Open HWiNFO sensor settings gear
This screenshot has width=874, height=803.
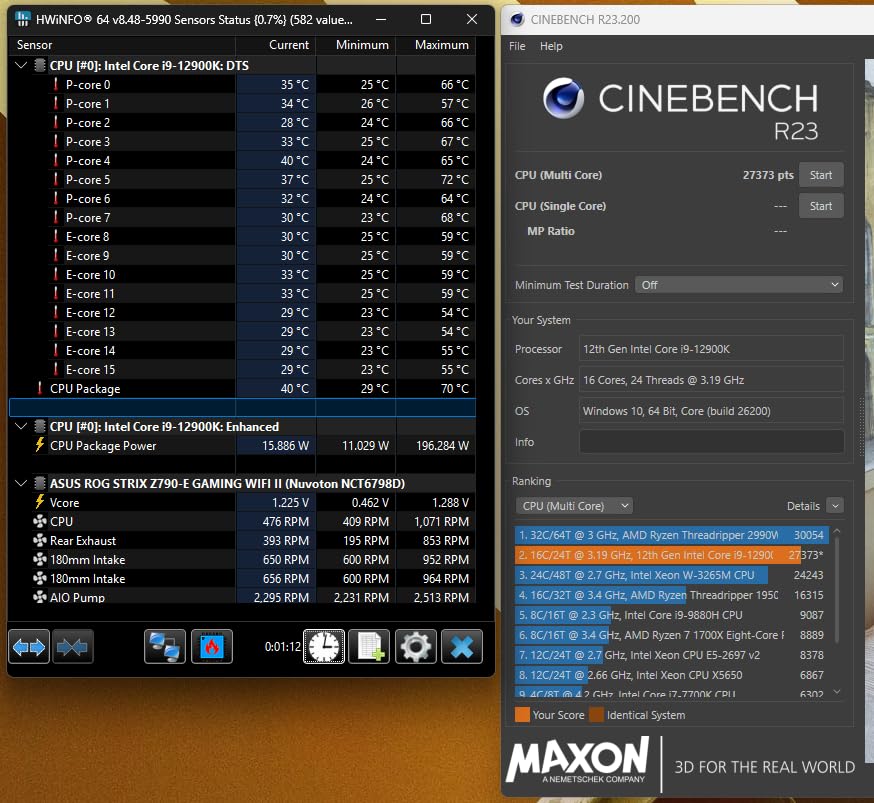(x=416, y=646)
